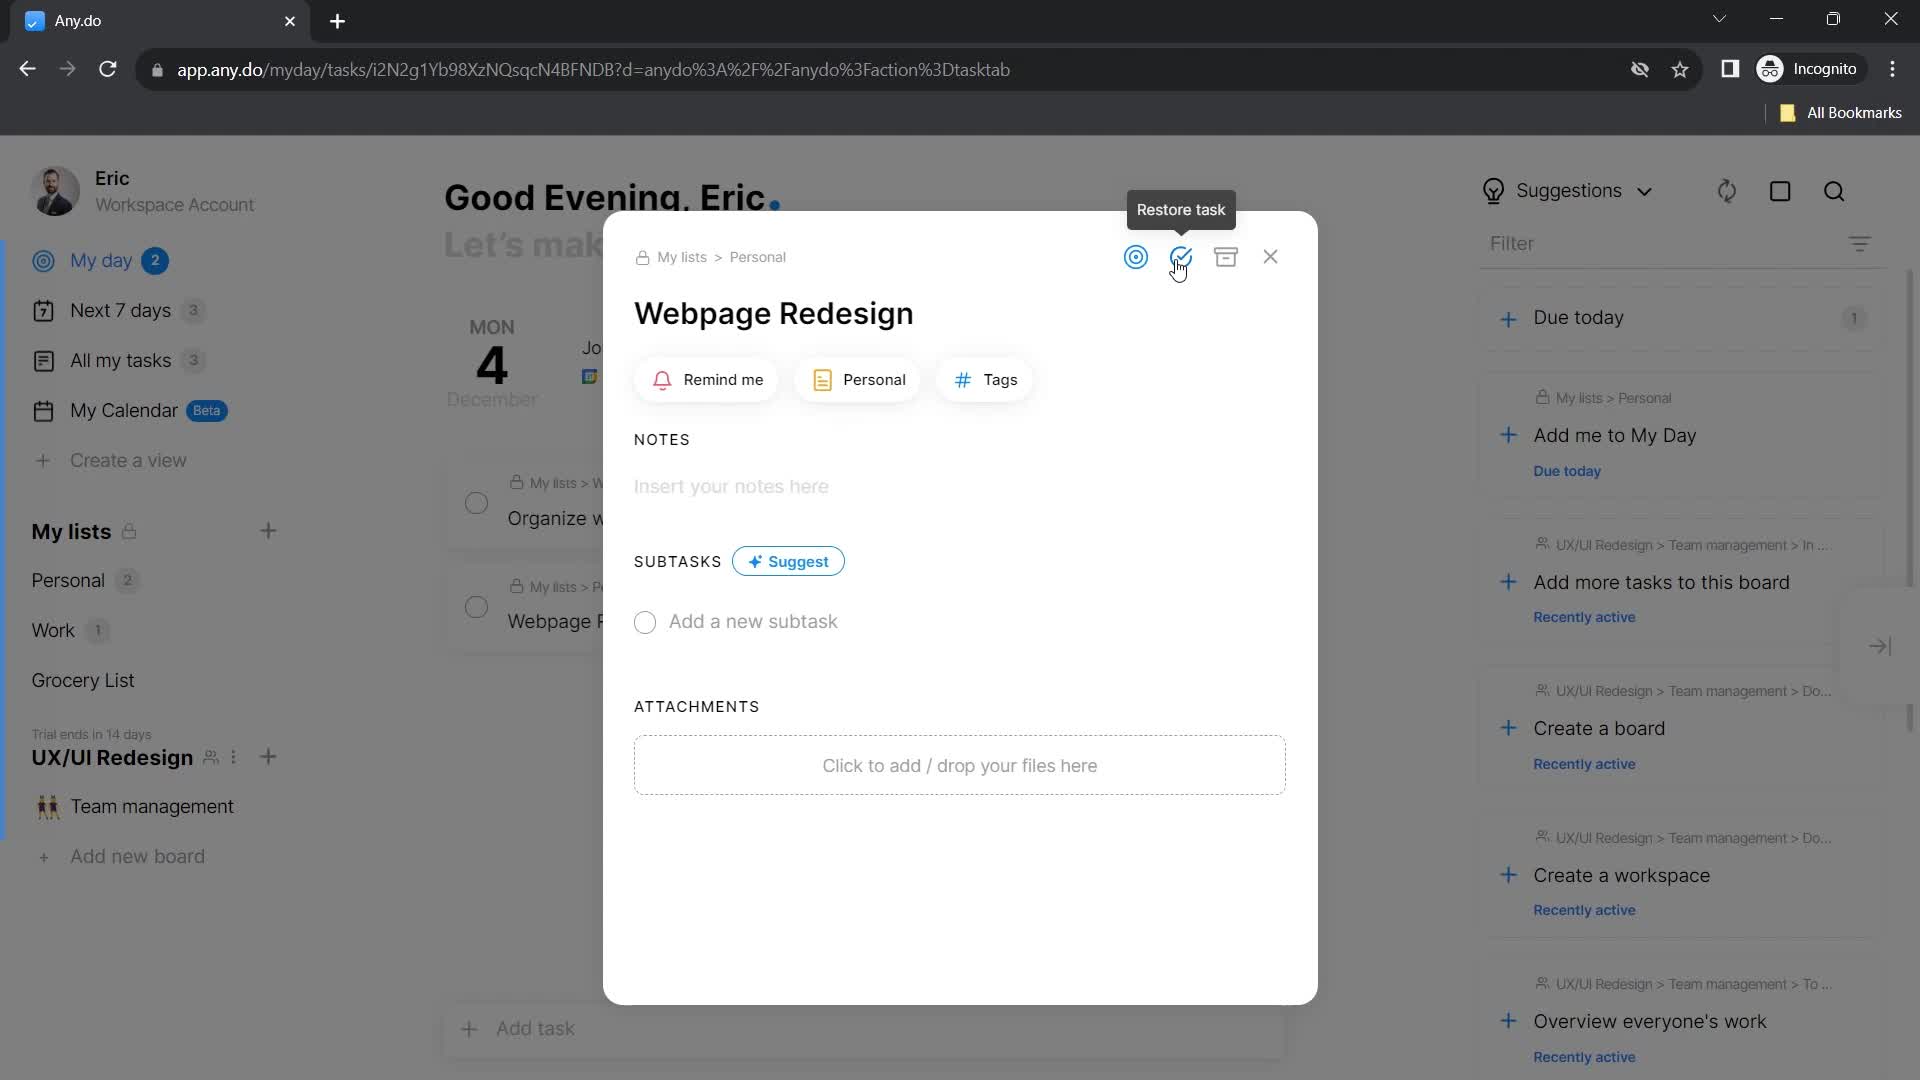Toggle Organize task checkbox on left
Screen dimensions: 1920x1080
(x=476, y=501)
